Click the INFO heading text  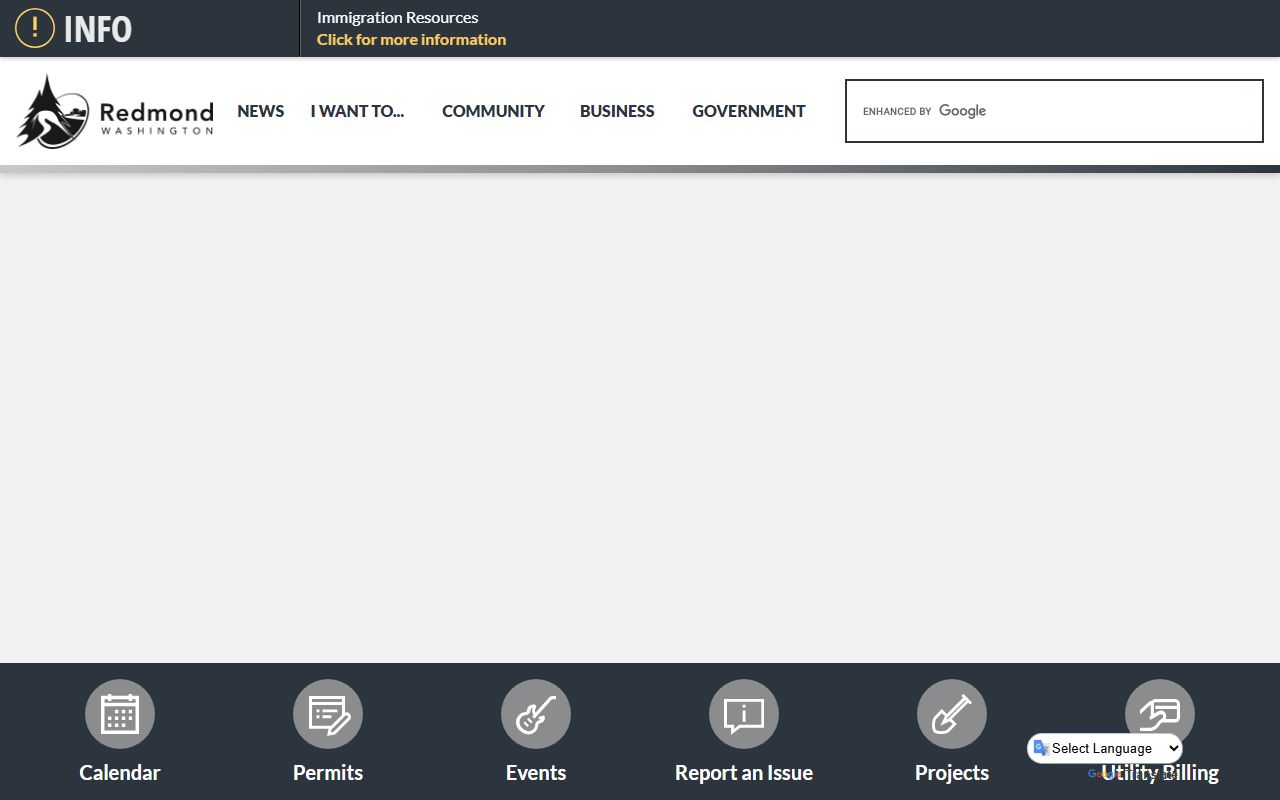click(98, 29)
